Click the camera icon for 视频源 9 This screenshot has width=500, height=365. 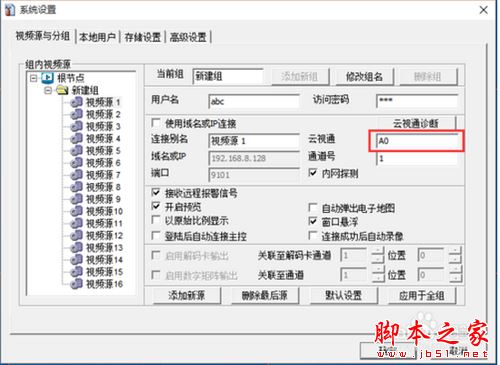(76, 199)
